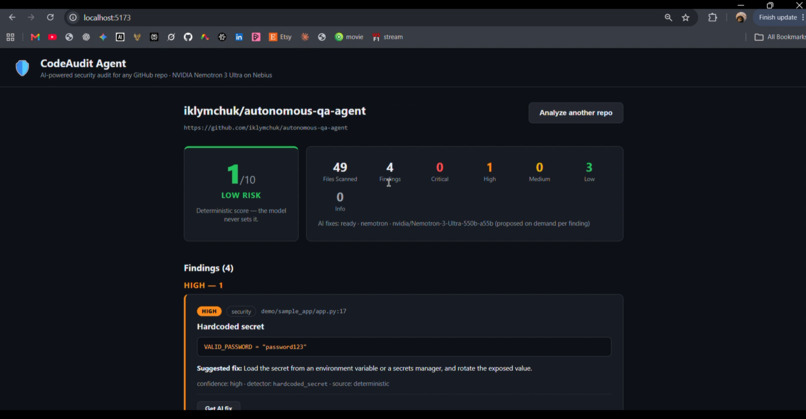Click the HIGH — 1 section label
806x419 pixels.
[x=203, y=285]
